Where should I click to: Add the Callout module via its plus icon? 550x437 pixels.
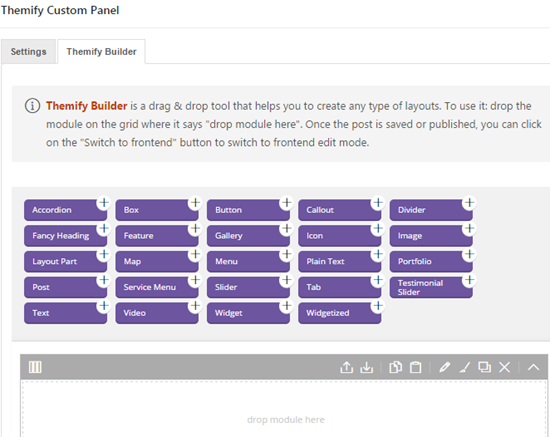(378, 203)
